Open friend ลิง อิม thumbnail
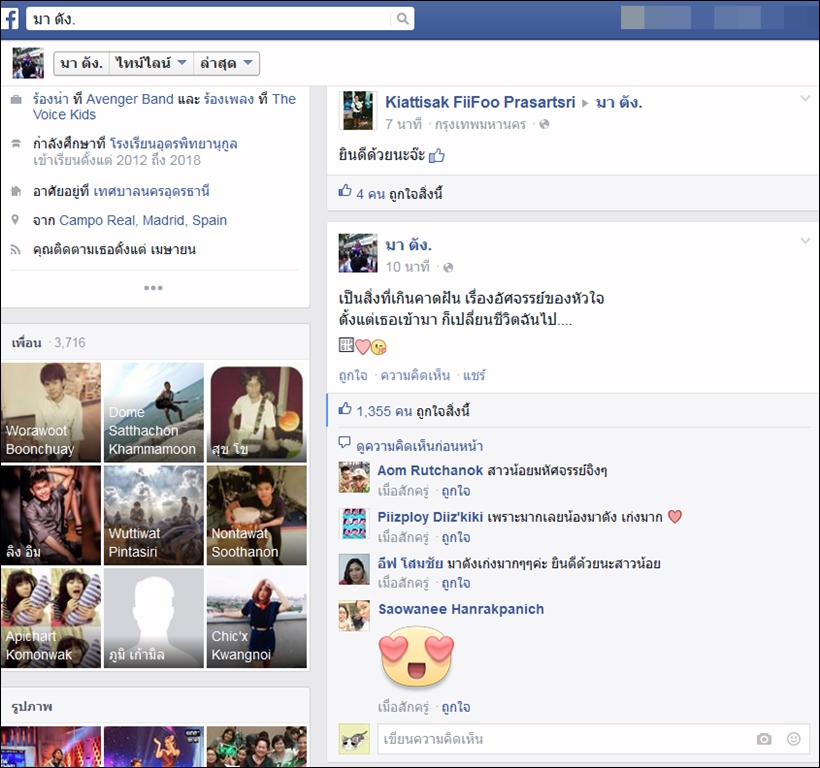The image size is (820, 768). (51, 515)
